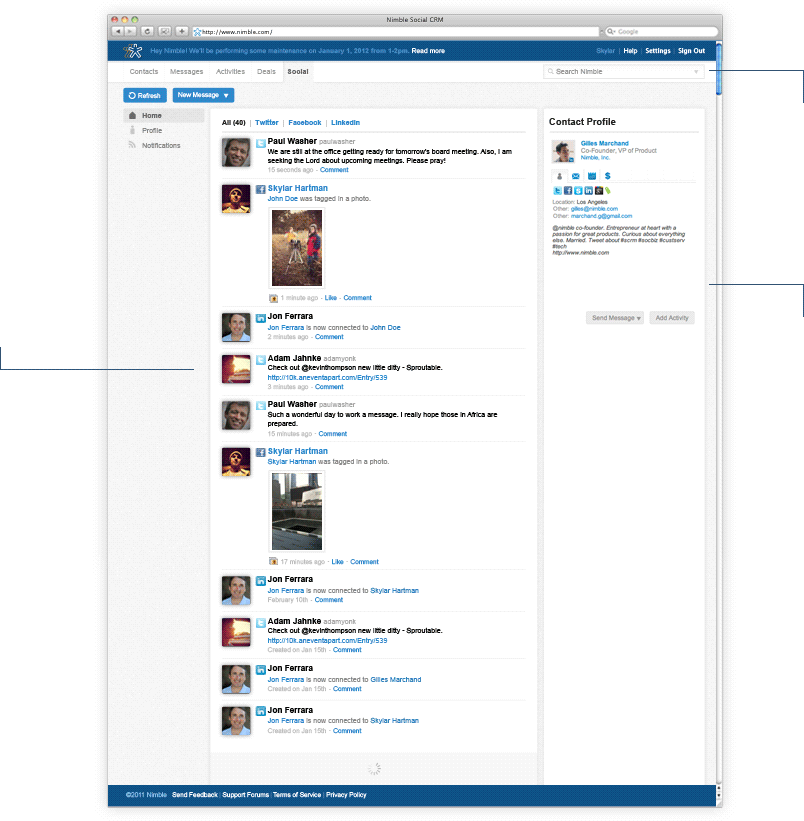
Task: Click Skylar in the header
Action: point(606,51)
